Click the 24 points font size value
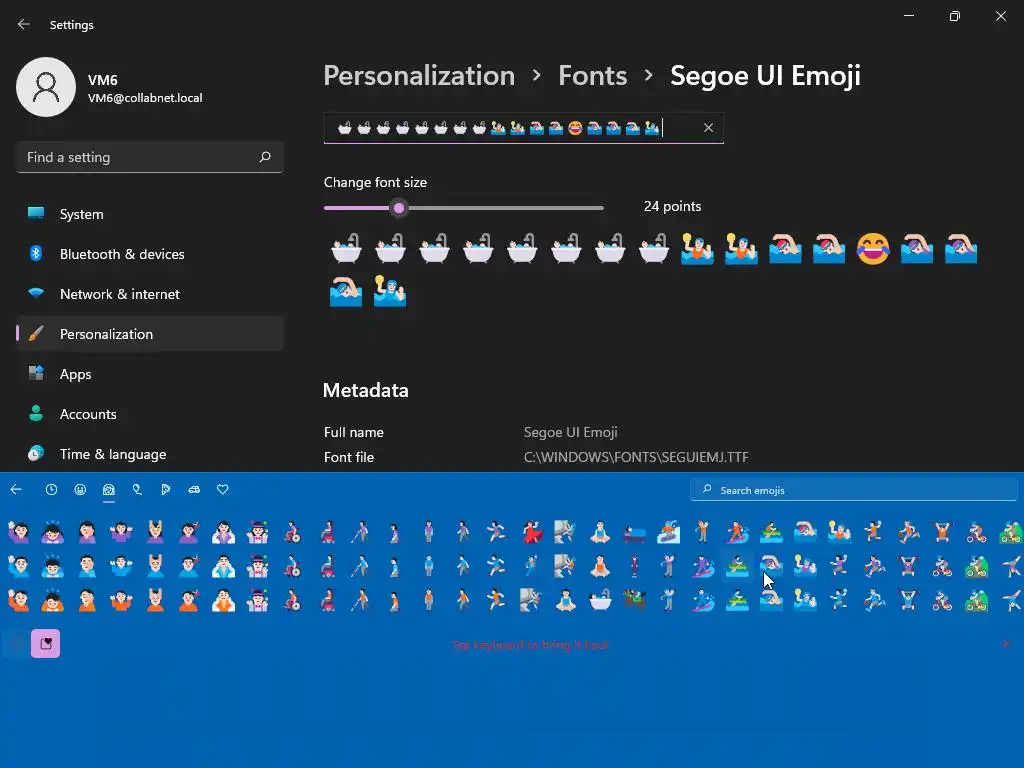Image resolution: width=1024 pixels, height=768 pixels. click(672, 206)
